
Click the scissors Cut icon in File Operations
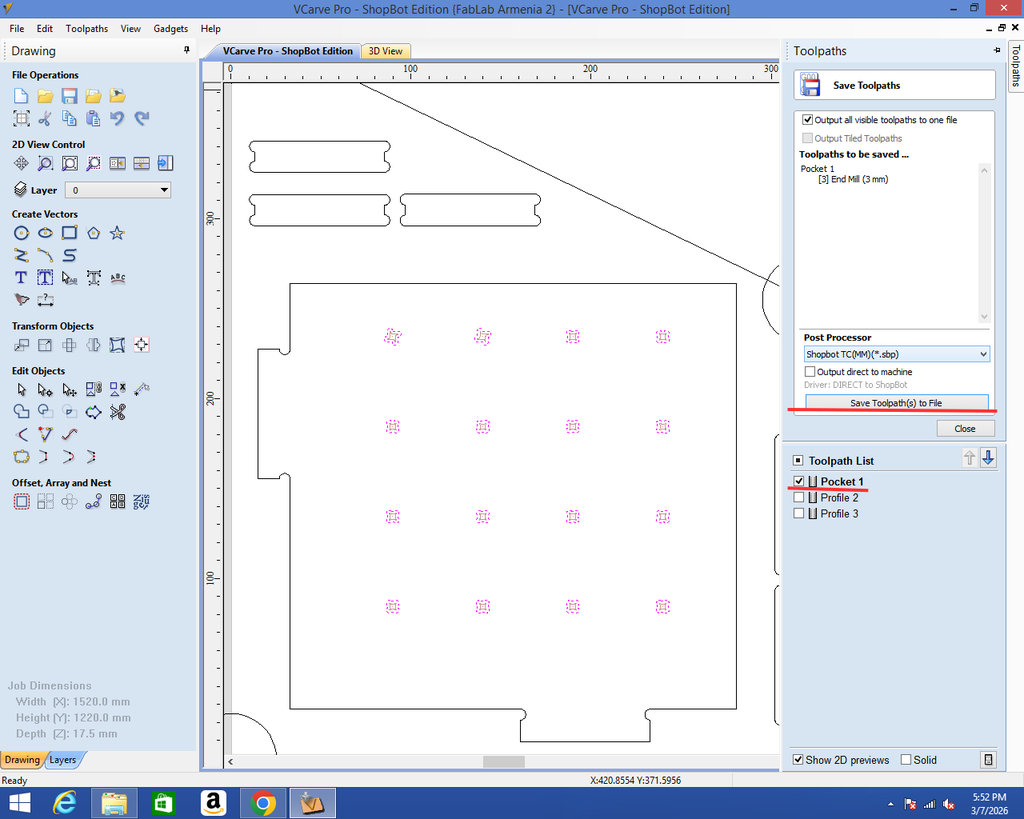coord(45,118)
